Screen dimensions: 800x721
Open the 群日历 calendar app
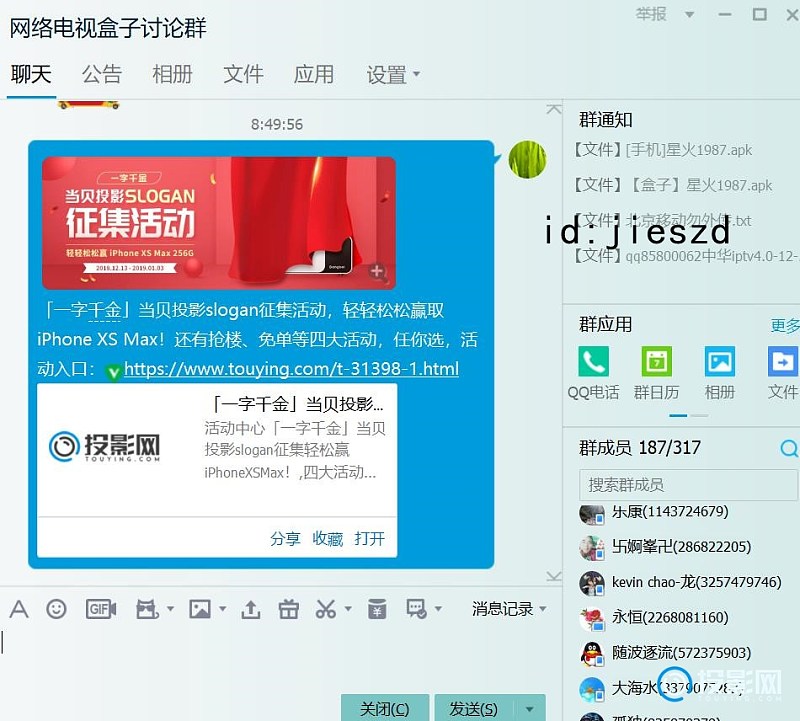[x=657, y=361]
